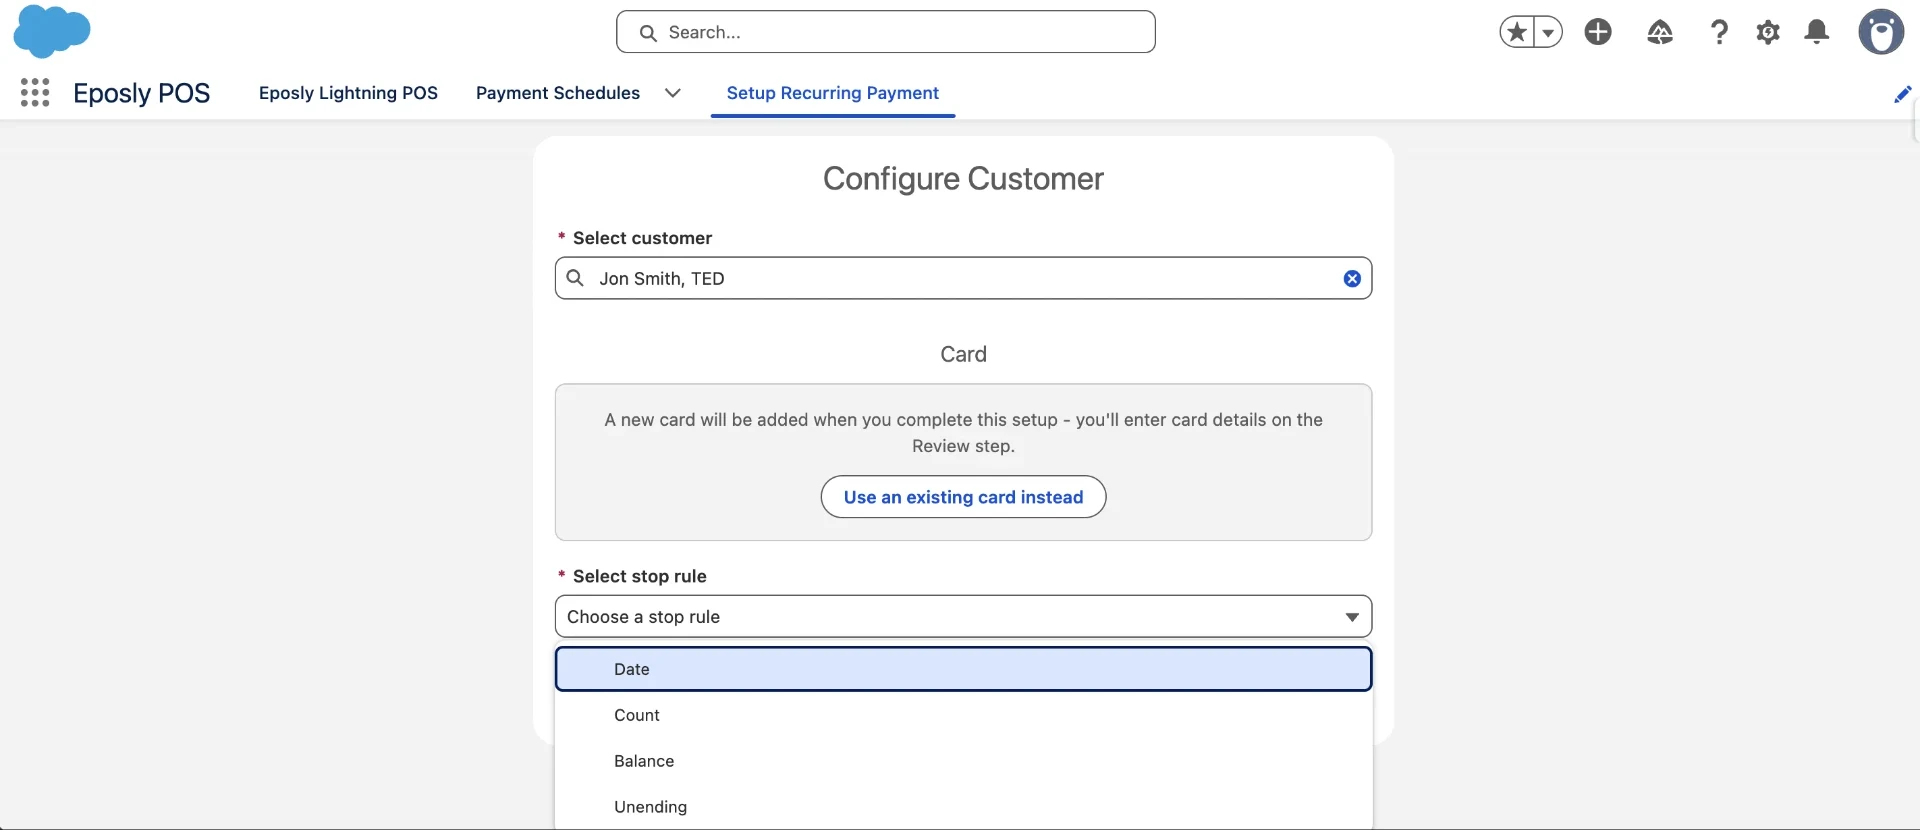Click Use an existing card instead
Screen dimensions: 1920x830
click(963, 497)
